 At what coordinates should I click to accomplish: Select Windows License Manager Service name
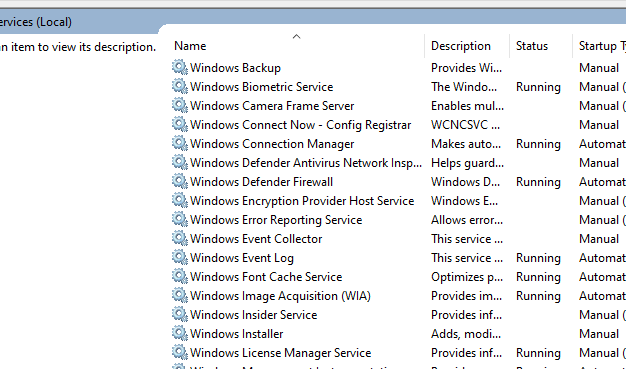280,353
